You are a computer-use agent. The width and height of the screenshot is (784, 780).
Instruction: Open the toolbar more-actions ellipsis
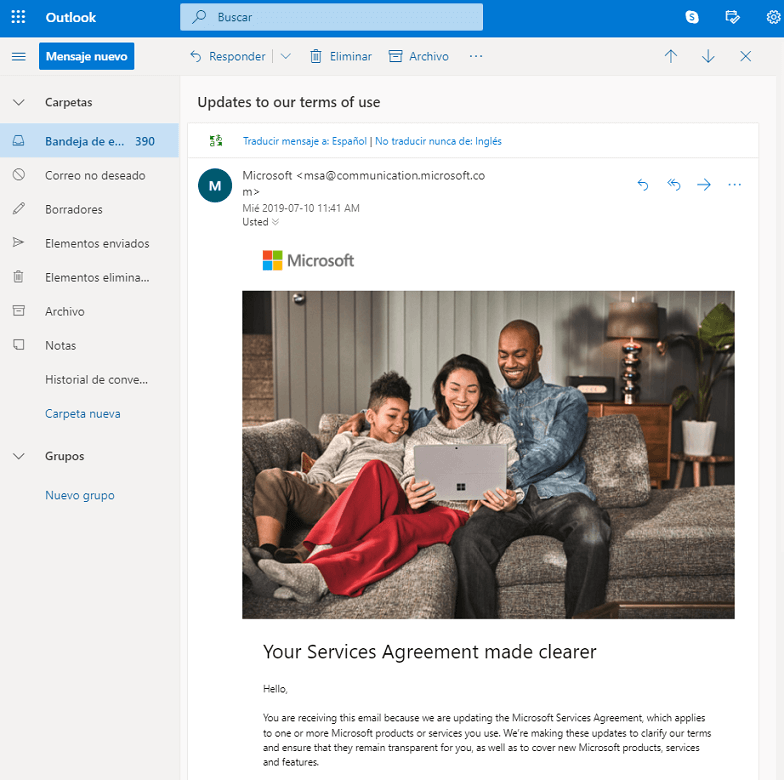476,56
